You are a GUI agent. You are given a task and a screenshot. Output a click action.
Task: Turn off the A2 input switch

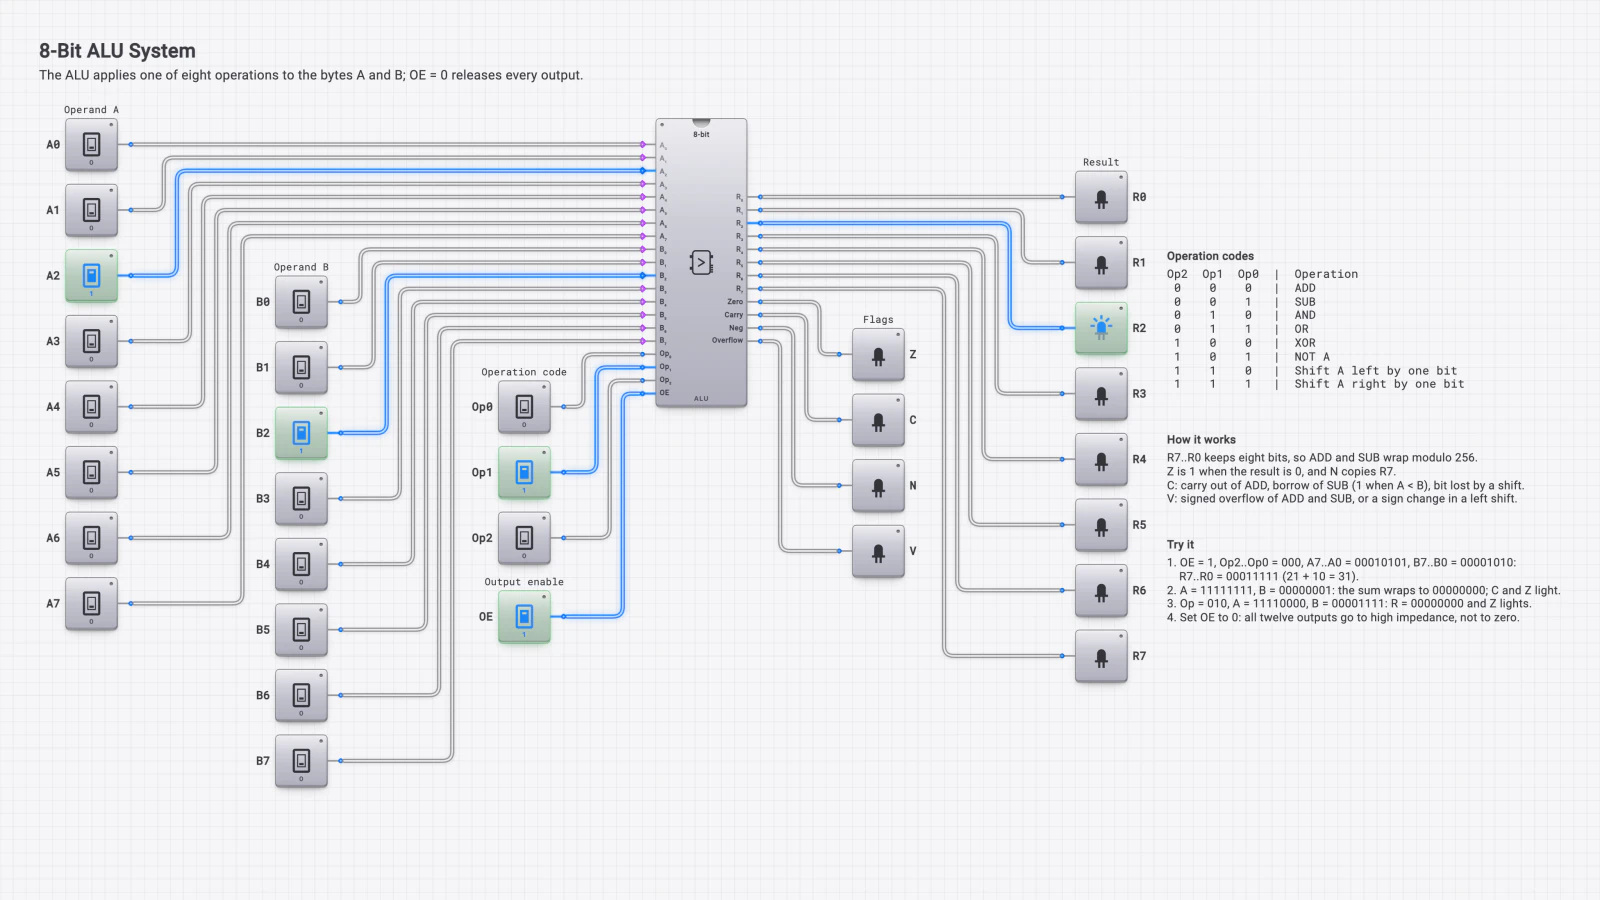pyautogui.click(x=91, y=276)
